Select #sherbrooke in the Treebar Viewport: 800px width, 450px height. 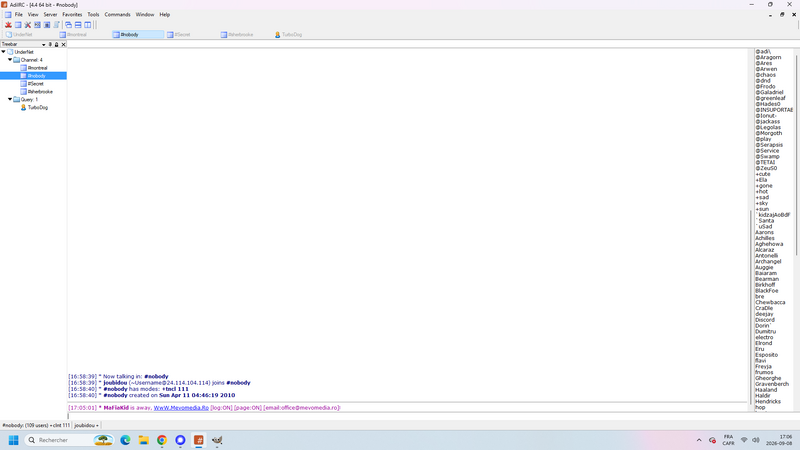coord(40,92)
